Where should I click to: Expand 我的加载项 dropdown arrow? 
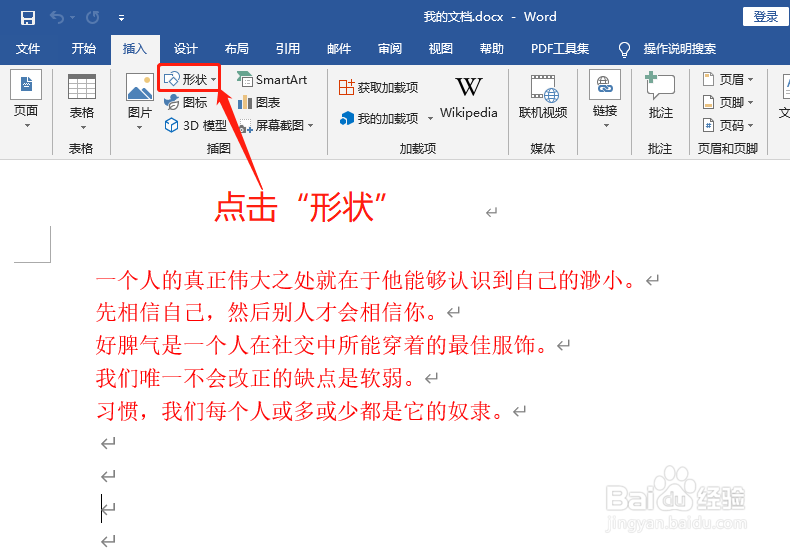click(x=430, y=119)
